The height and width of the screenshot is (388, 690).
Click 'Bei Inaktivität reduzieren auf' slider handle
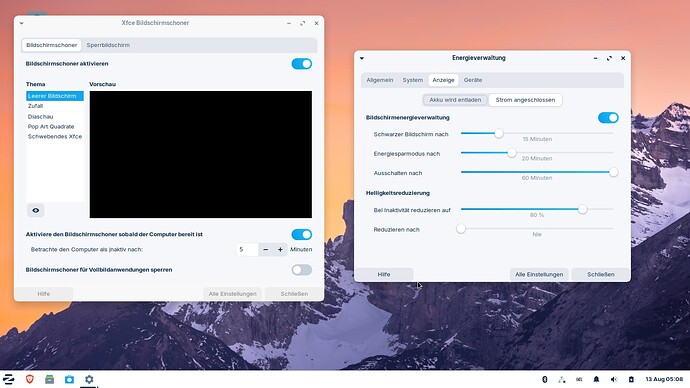coord(582,209)
